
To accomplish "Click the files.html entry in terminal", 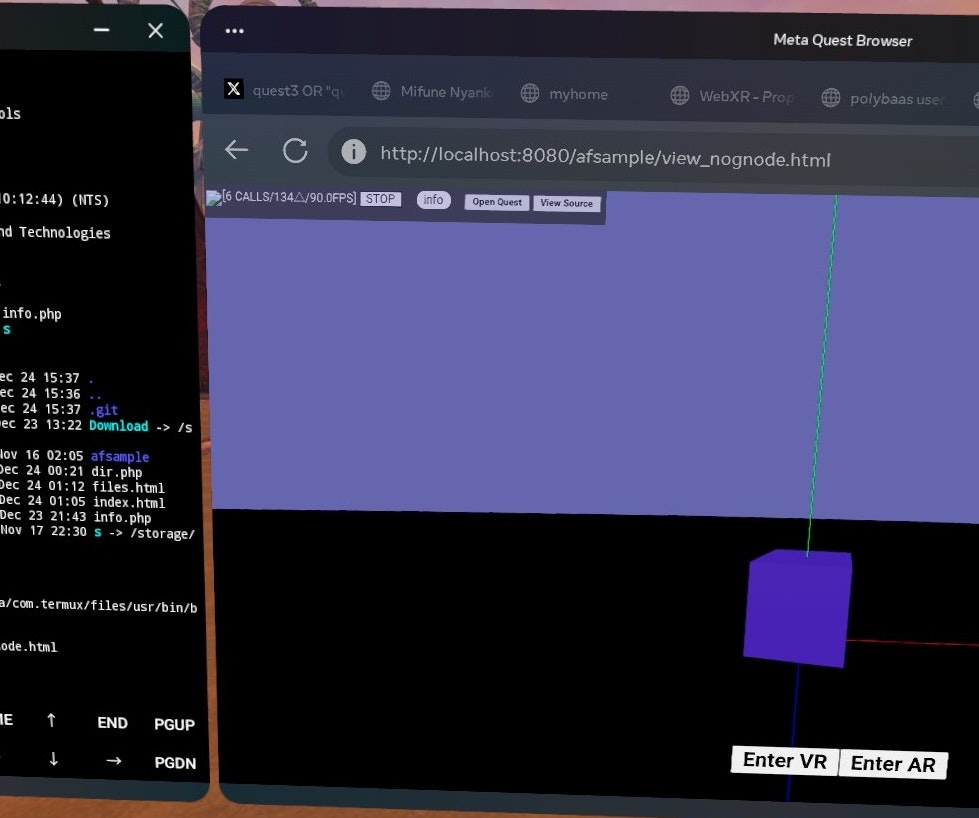I will tap(129, 487).
